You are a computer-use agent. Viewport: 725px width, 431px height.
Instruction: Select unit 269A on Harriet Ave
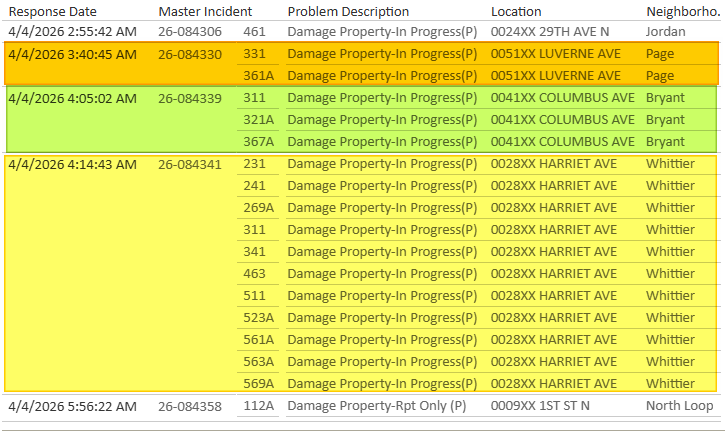pyautogui.click(x=258, y=208)
